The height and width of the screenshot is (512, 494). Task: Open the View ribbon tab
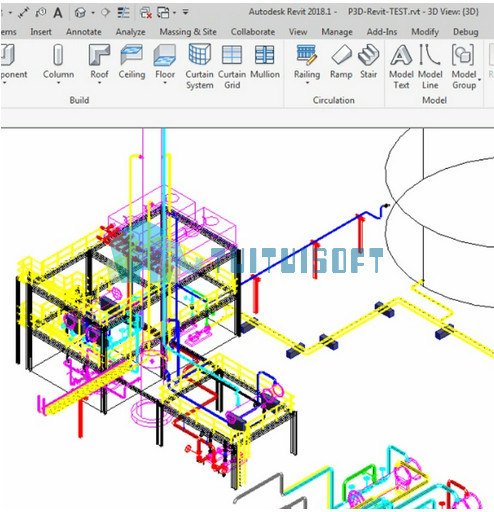click(298, 32)
